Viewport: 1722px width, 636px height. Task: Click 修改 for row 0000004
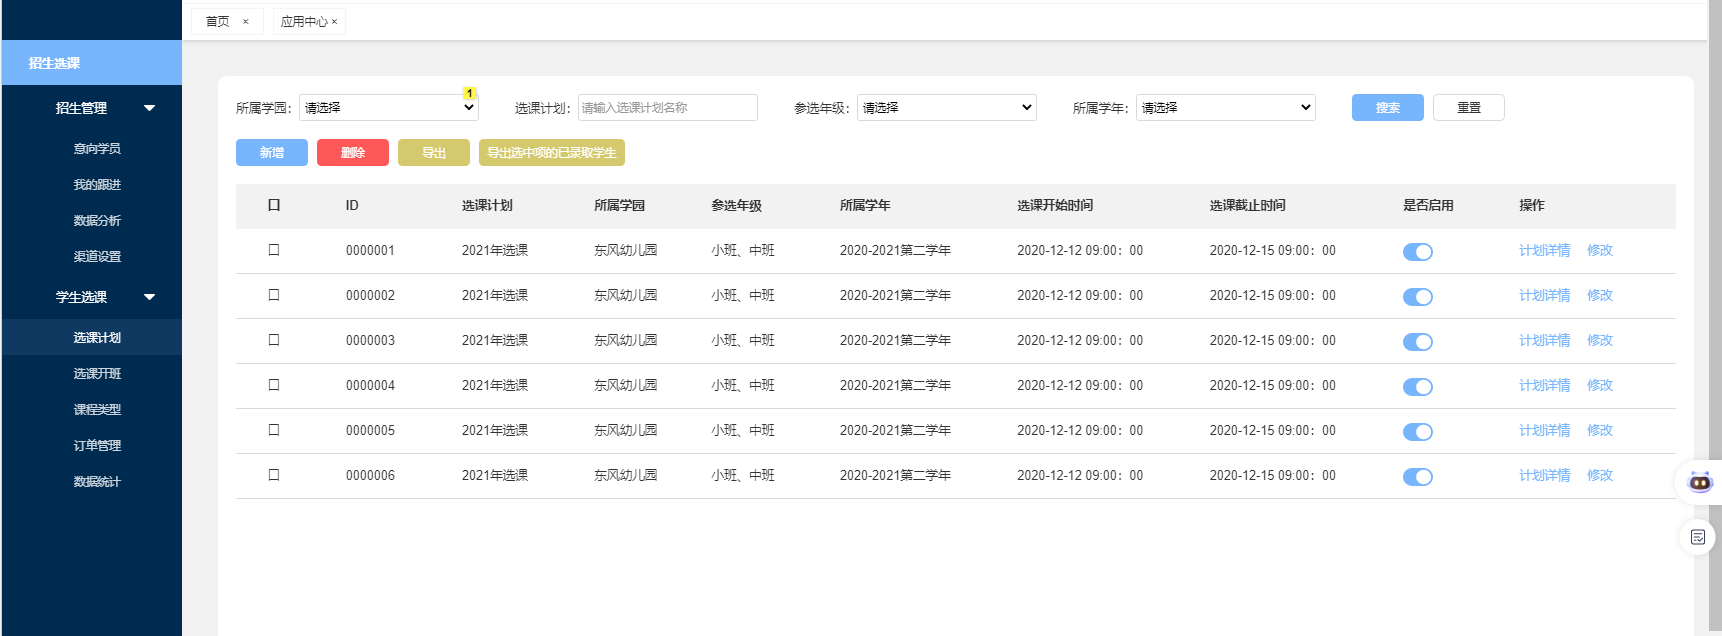1600,385
